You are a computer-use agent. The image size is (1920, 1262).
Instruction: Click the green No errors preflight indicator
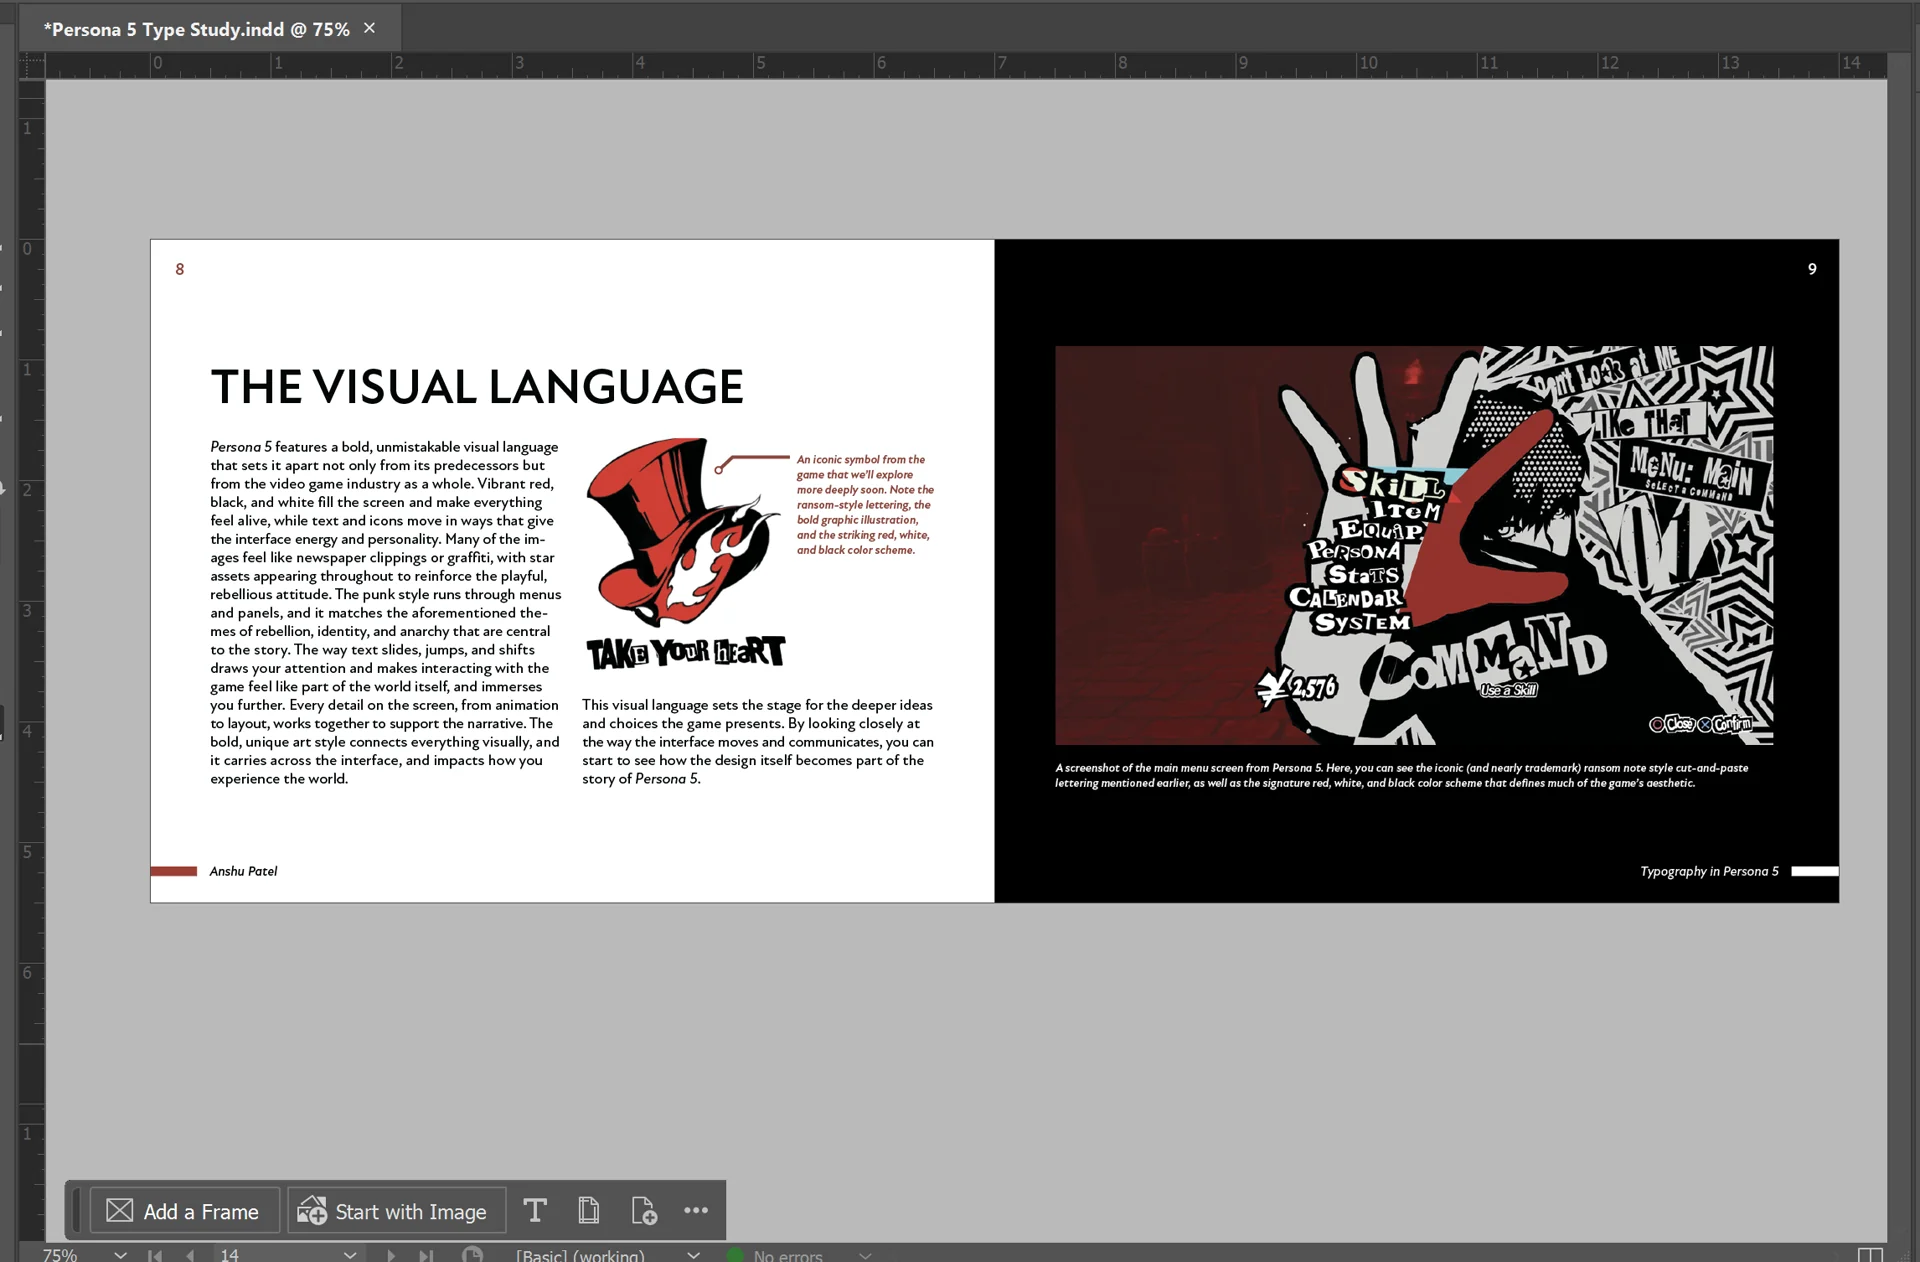736,1255
